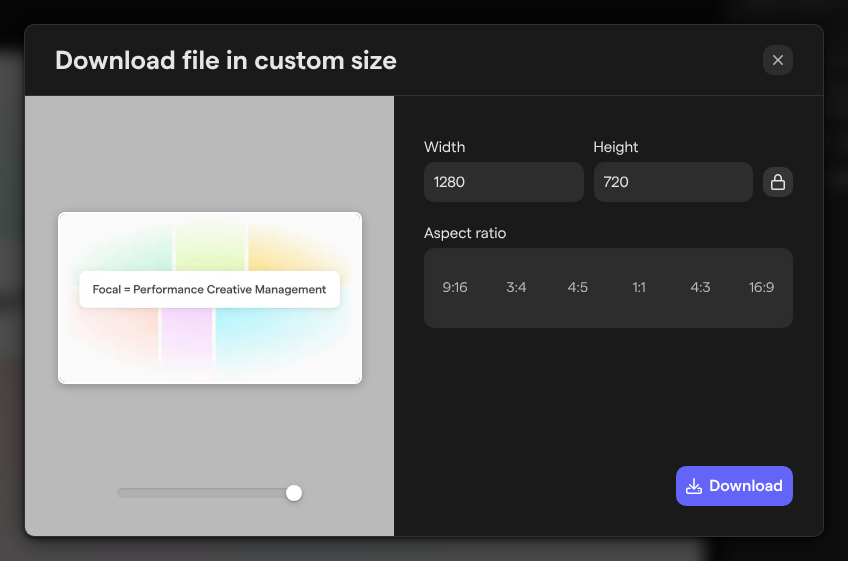Select the 9:16 aspect ratio
The width and height of the screenshot is (848, 561).
coord(455,287)
